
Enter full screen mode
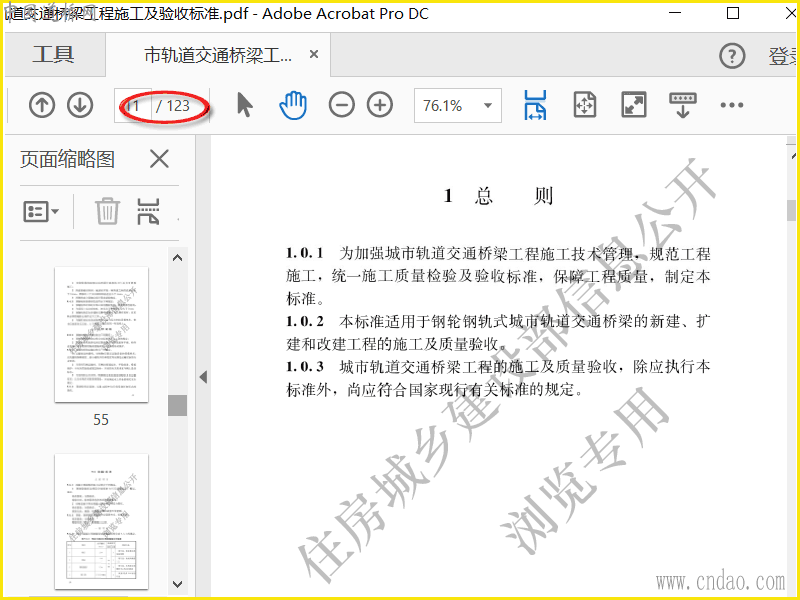[x=634, y=105]
